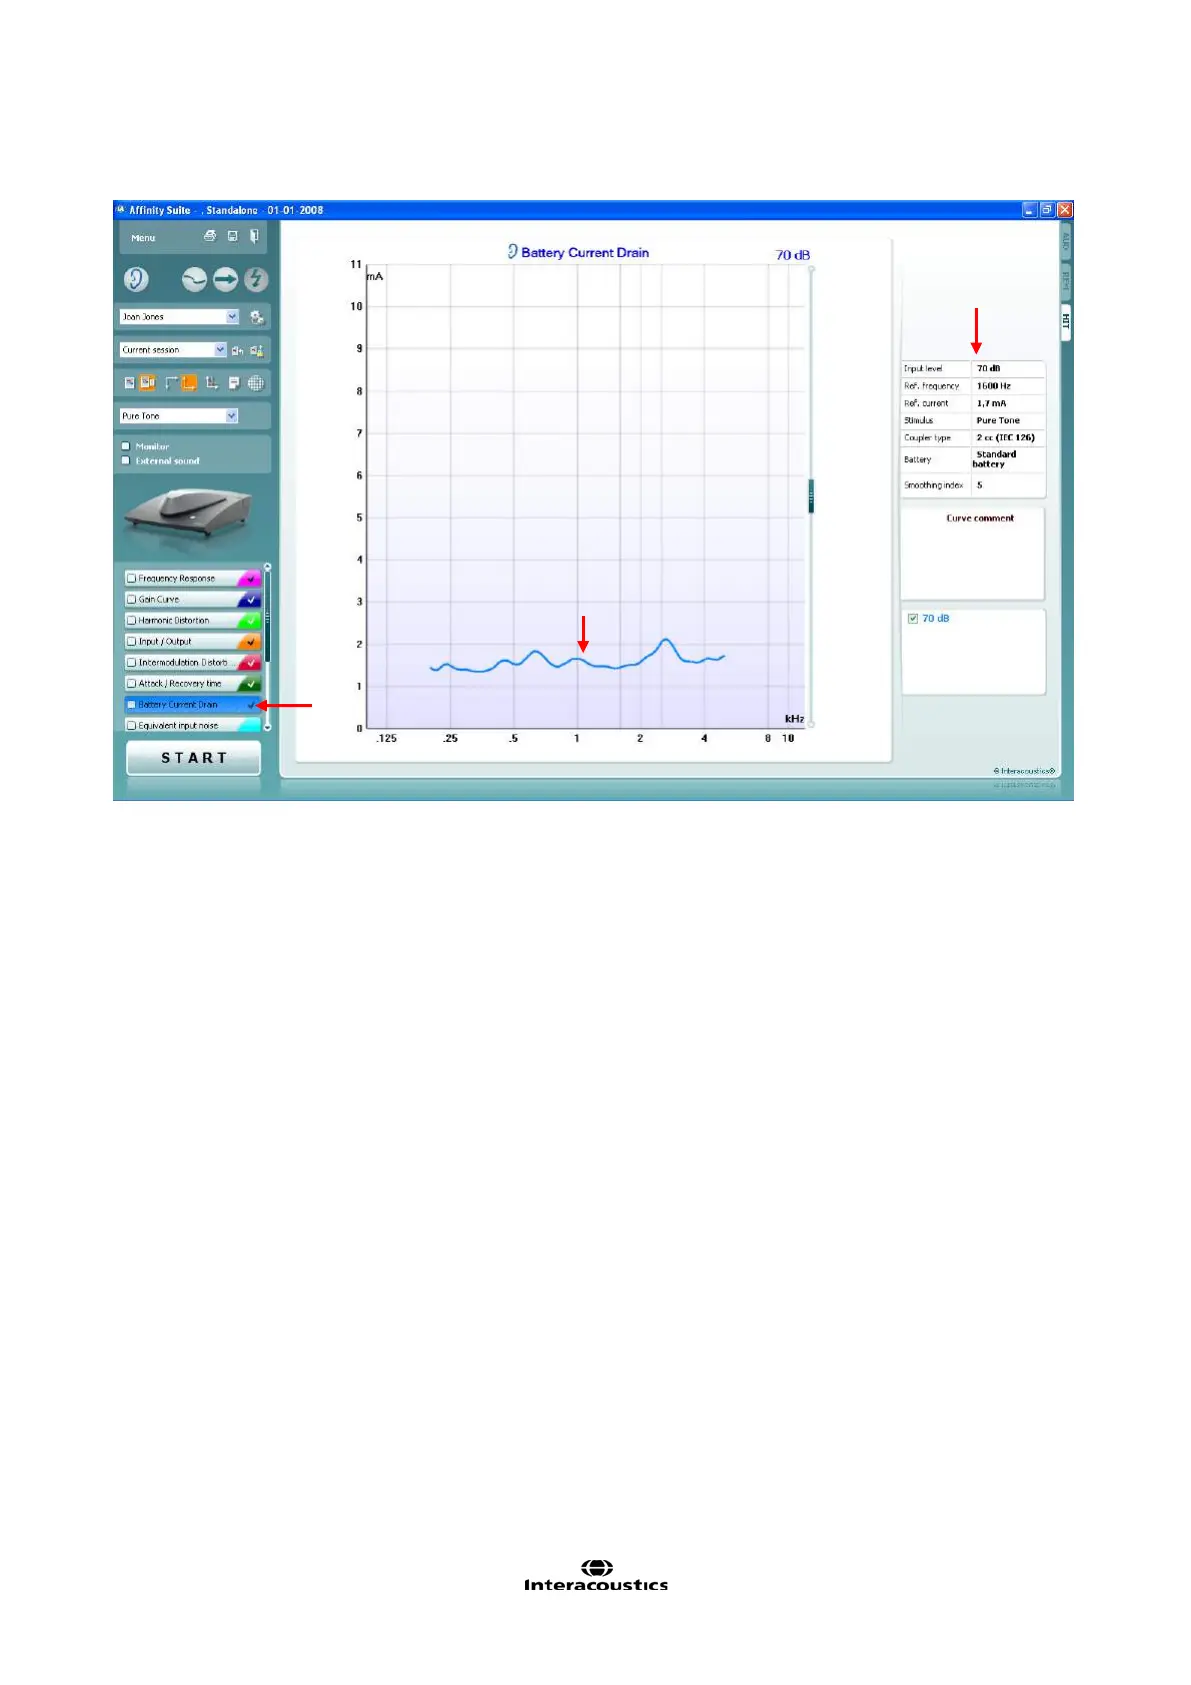Click the orange dual graph view icon

click(148, 383)
